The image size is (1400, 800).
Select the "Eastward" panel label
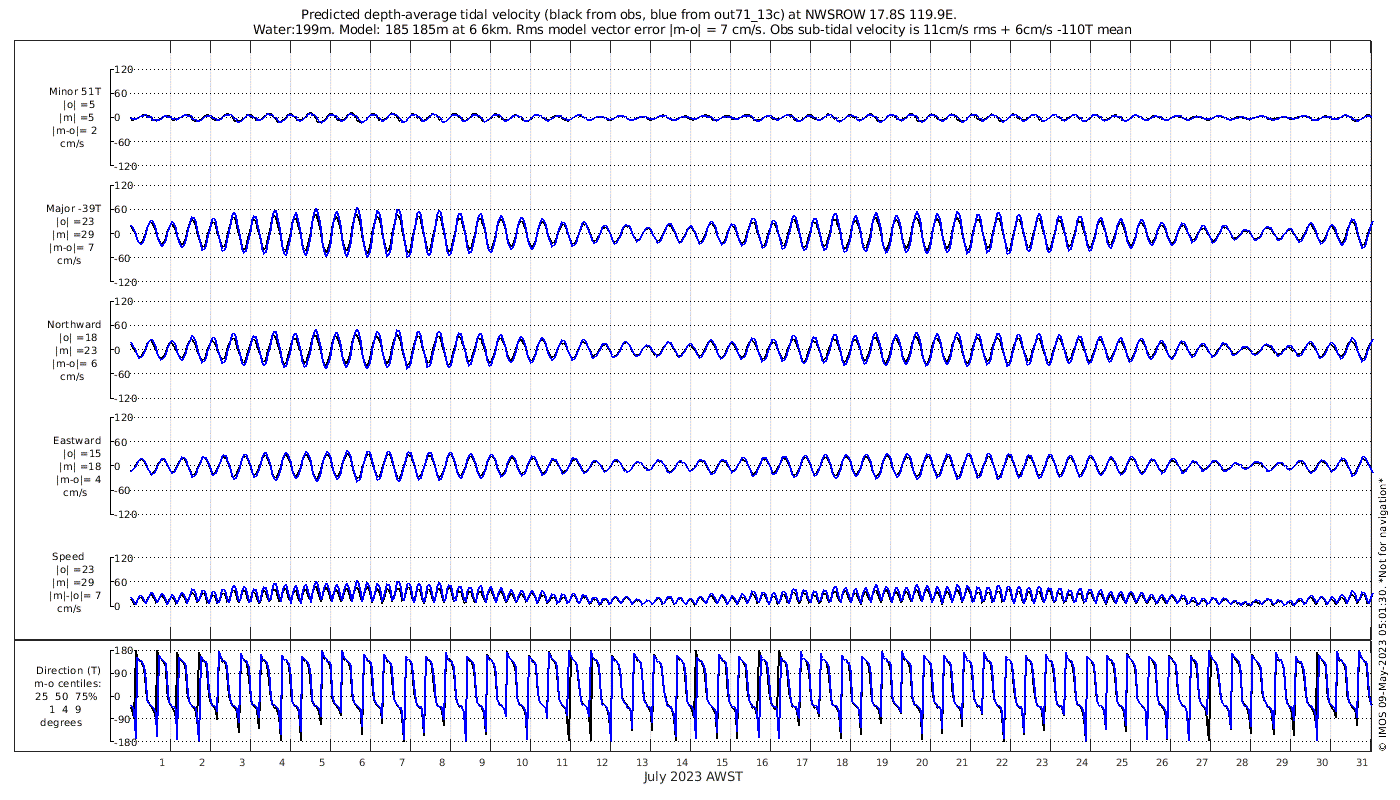click(x=77, y=441)
